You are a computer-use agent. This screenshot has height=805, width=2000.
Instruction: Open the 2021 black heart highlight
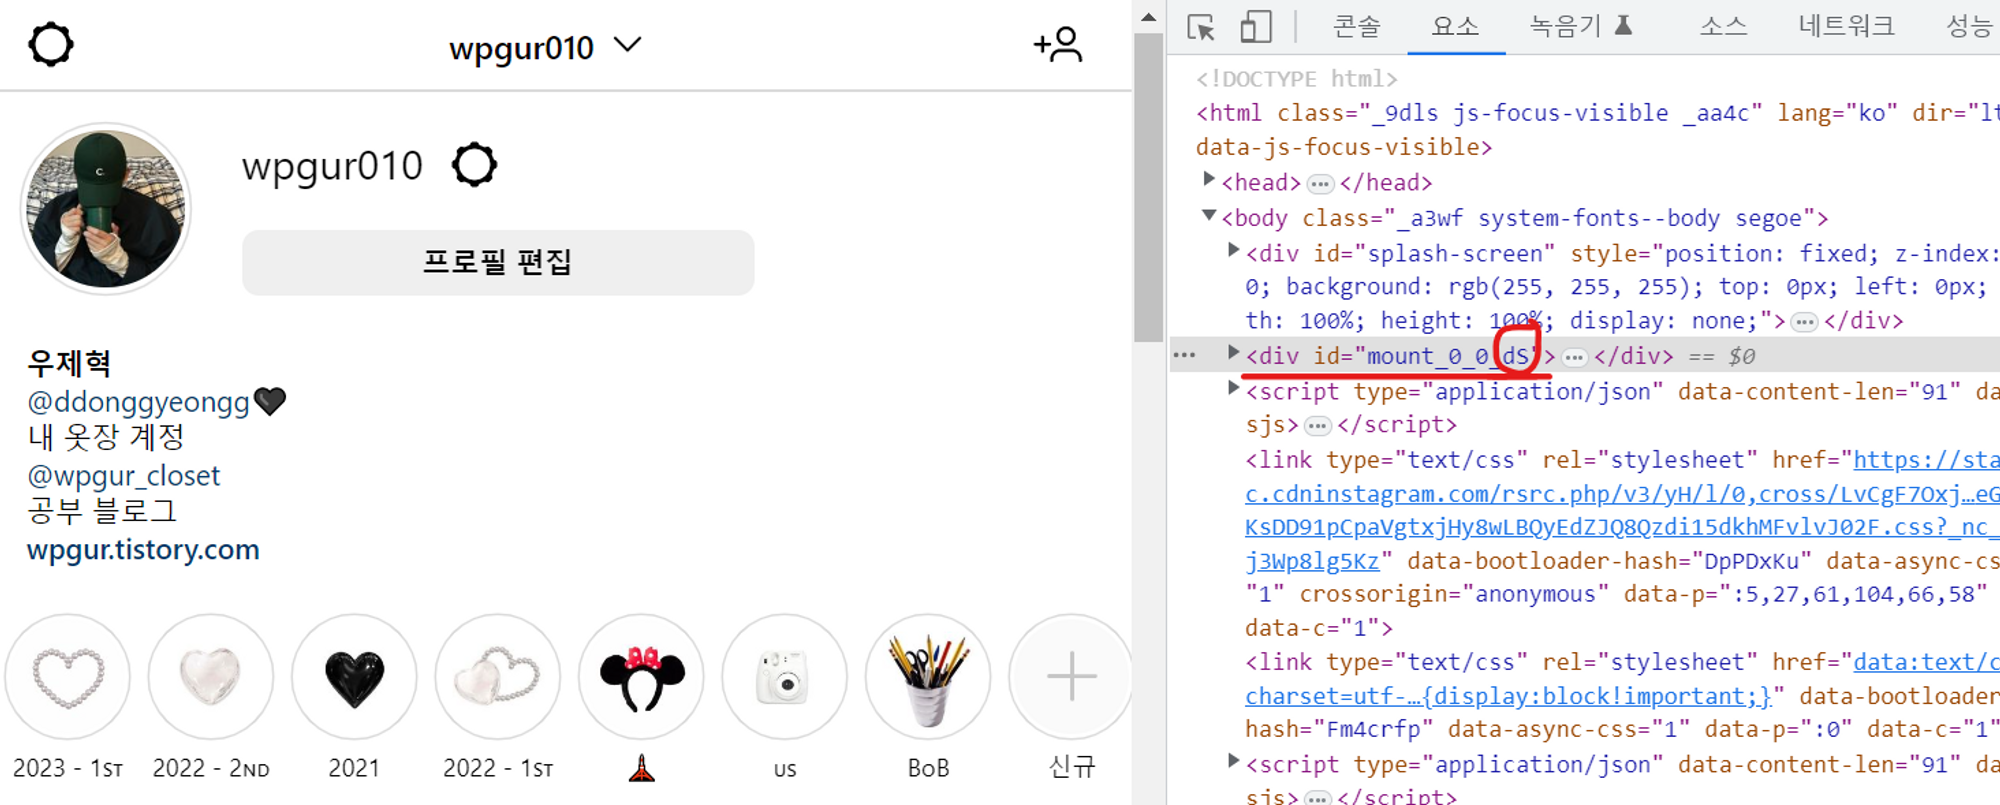(354, 677)
